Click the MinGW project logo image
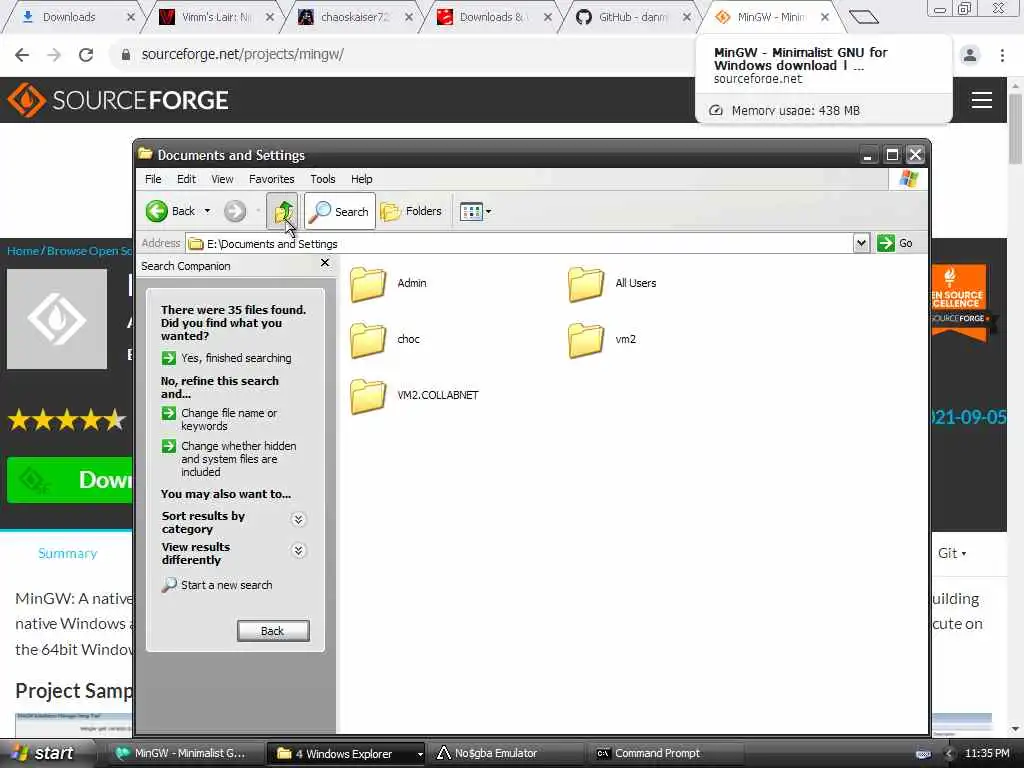Image resolution: width=1024 pixels, height=768 pixels. tap(57, 319)
